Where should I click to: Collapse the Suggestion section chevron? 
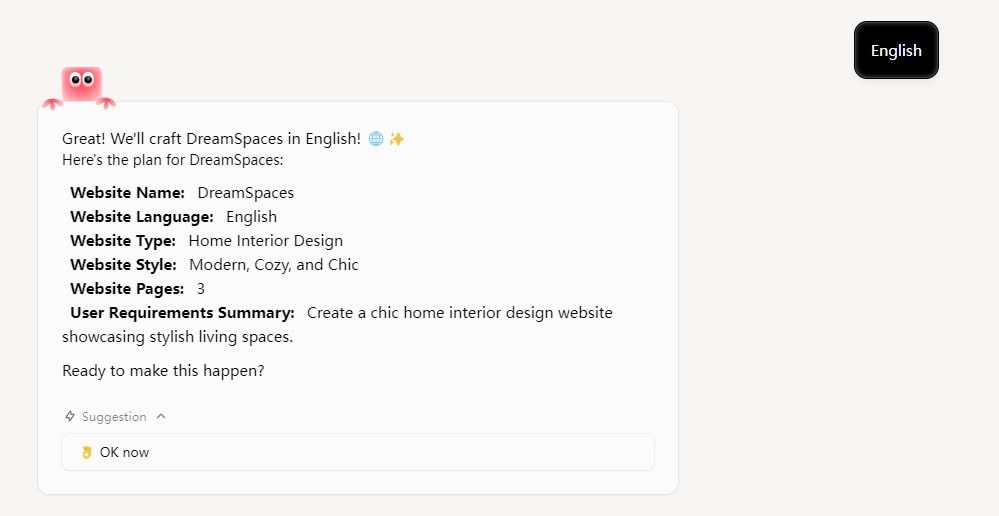pos(161,416)
